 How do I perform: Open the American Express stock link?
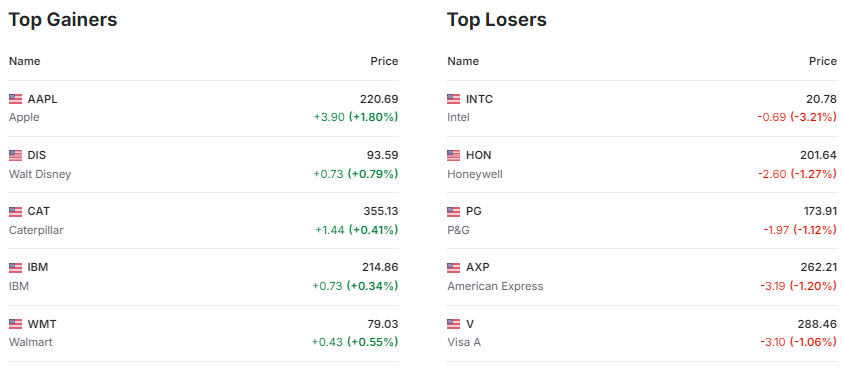[495, 286]
